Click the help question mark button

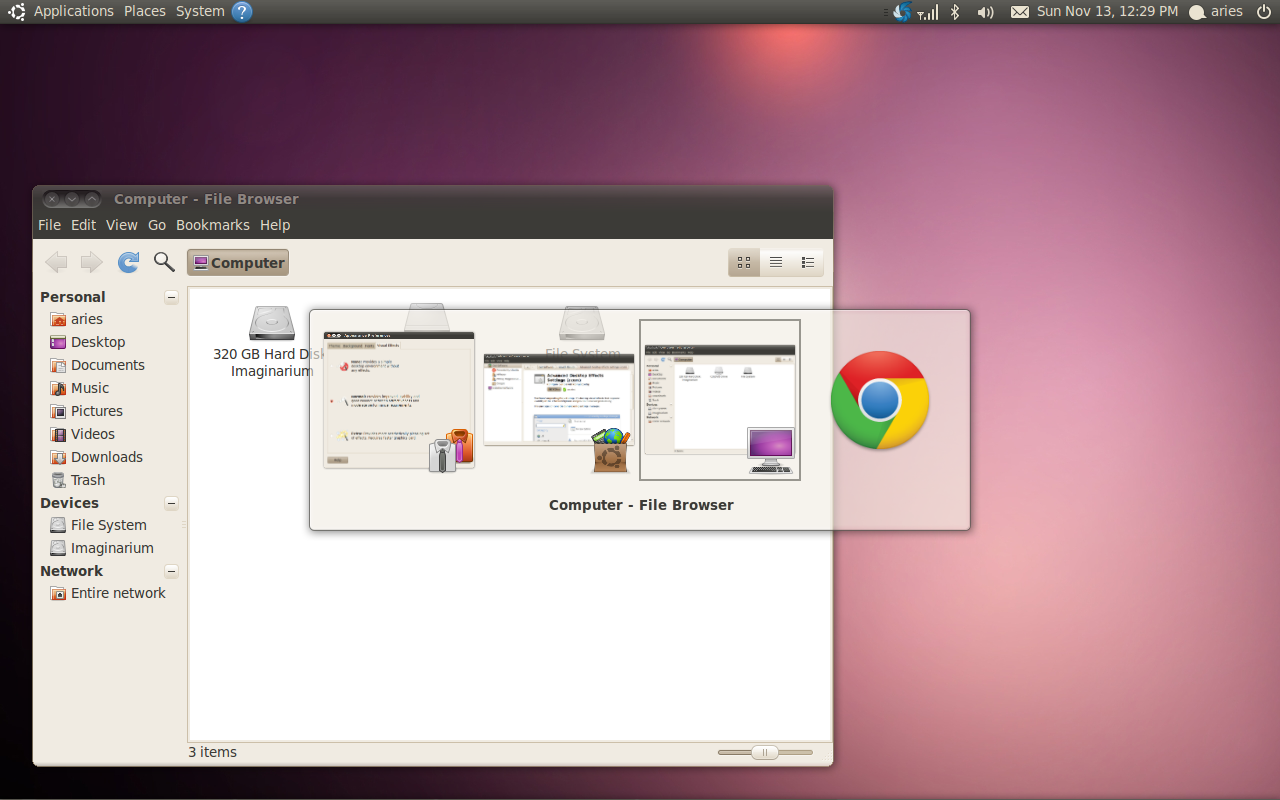(242, 11)
